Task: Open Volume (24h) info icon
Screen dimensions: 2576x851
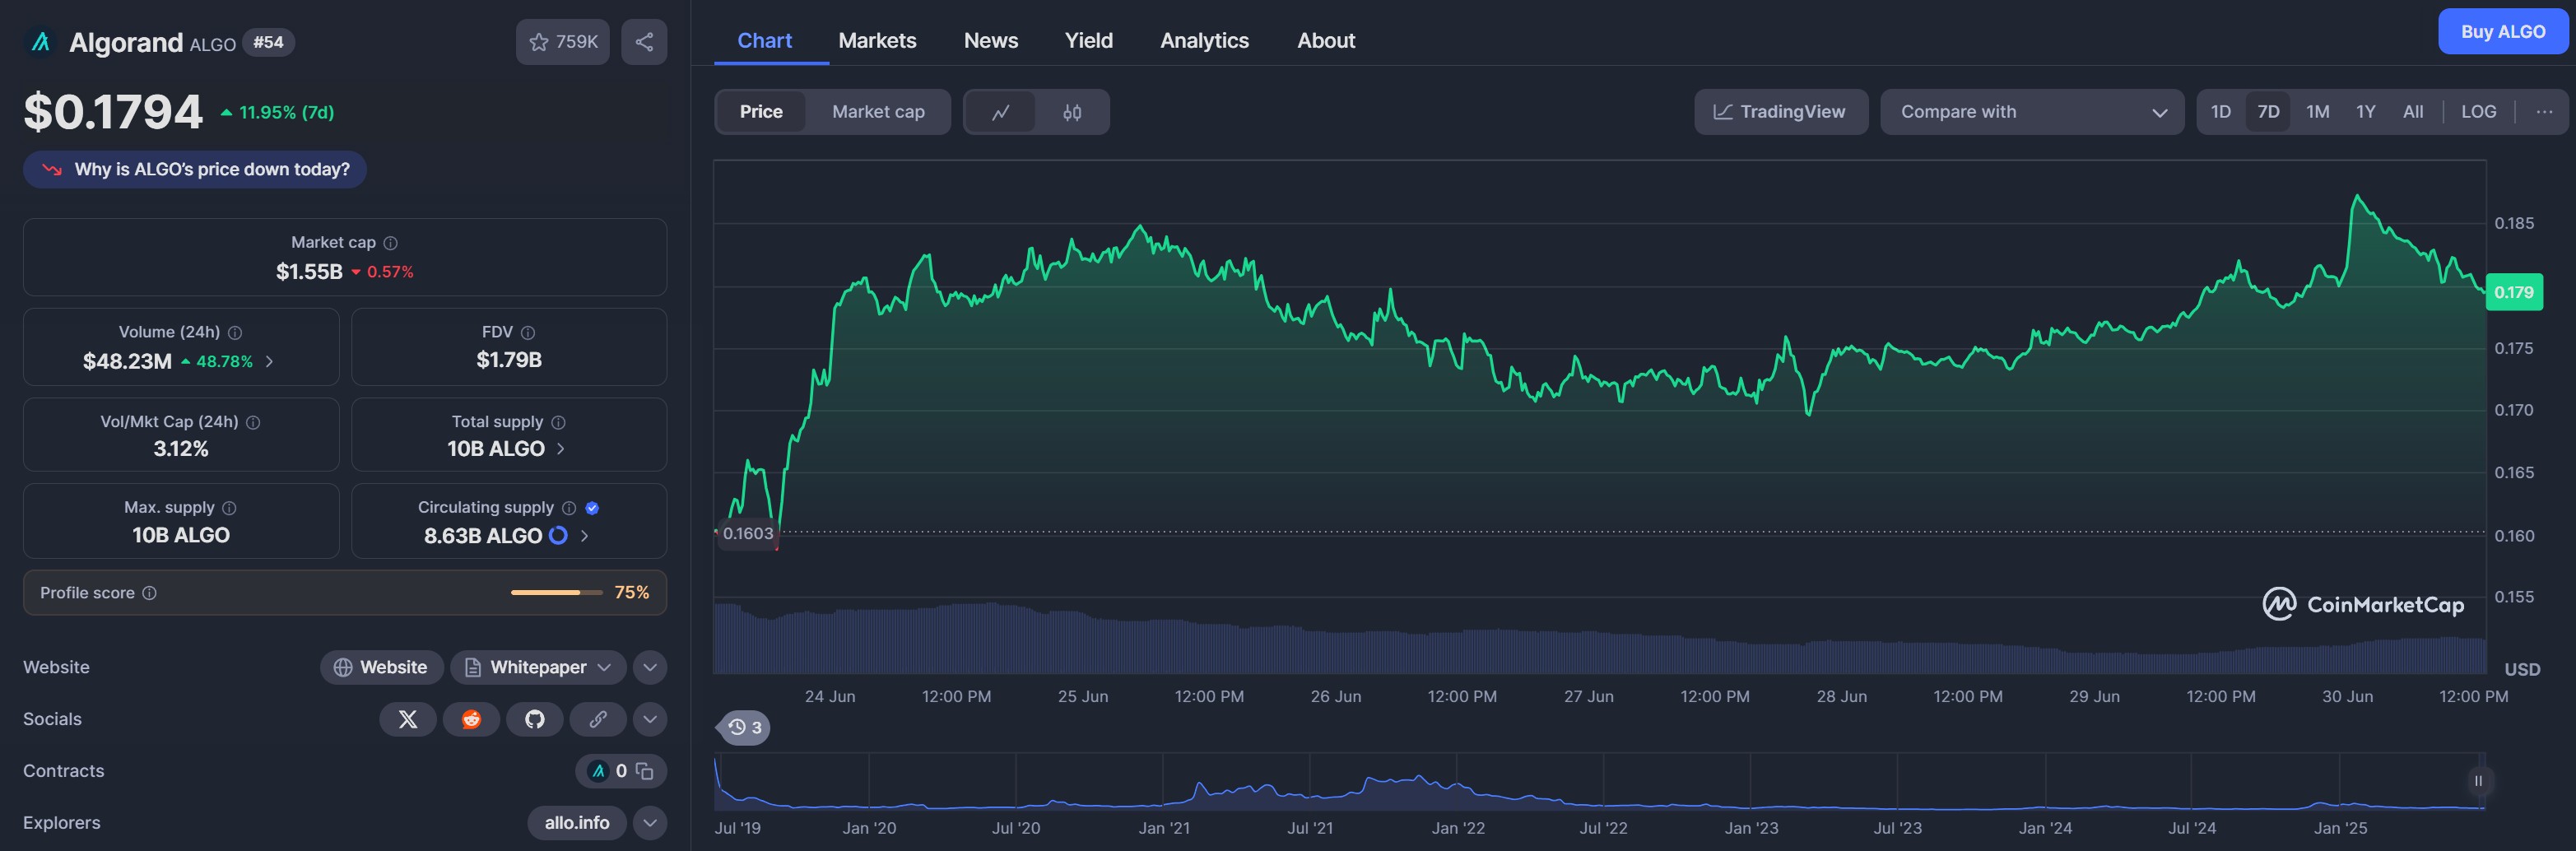Action: coord(235,333)
